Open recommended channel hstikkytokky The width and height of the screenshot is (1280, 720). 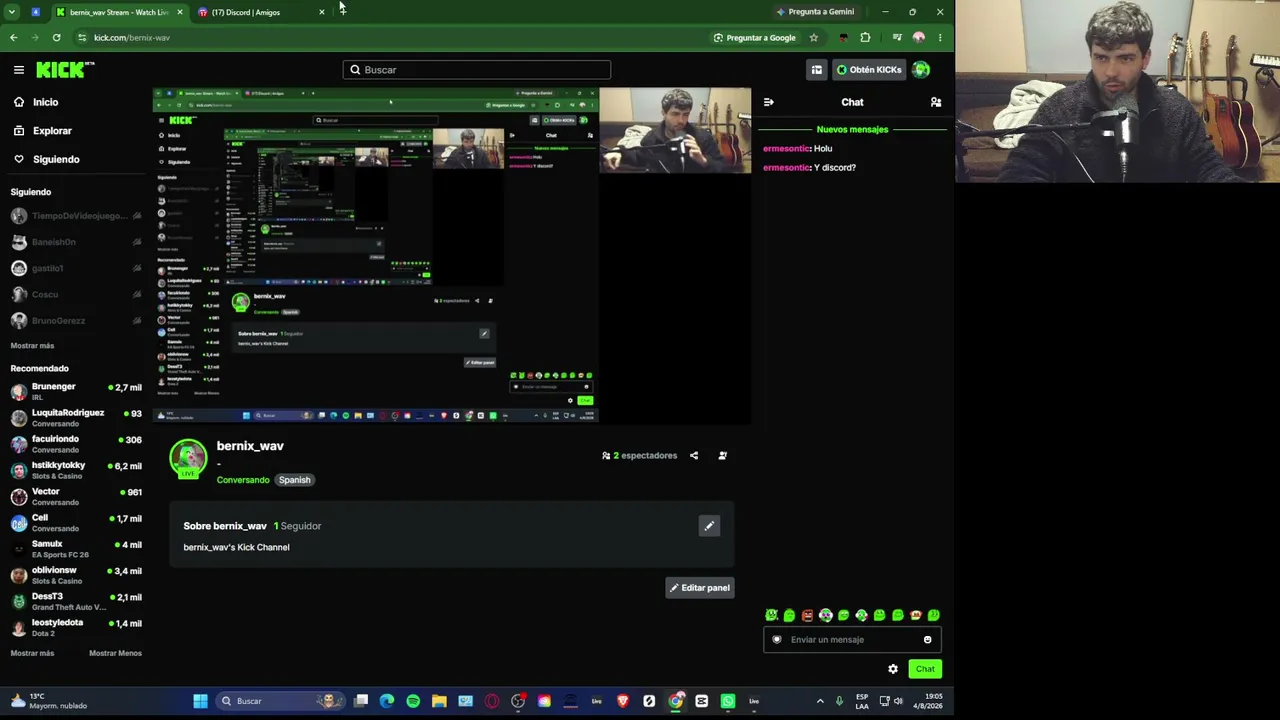[76, 470]
